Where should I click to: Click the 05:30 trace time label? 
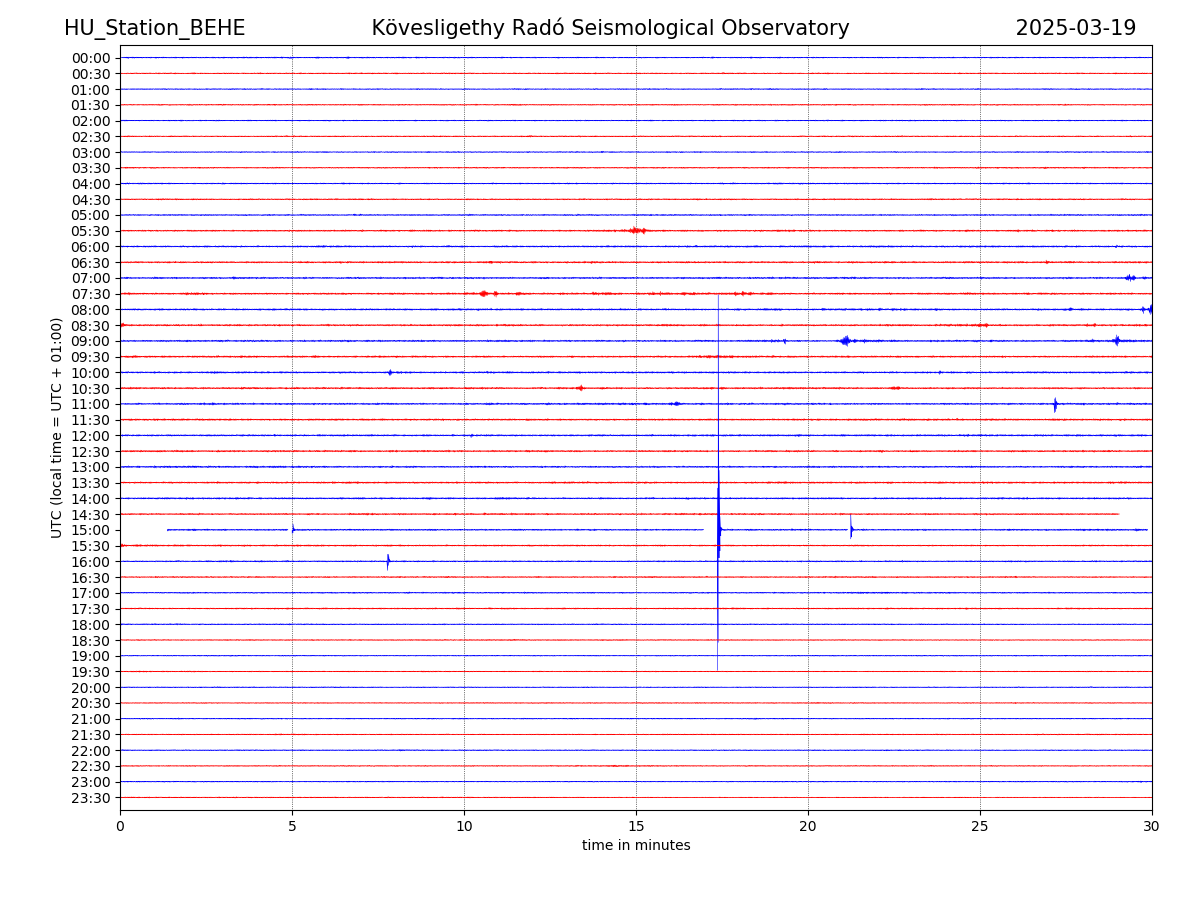point(91,231)
